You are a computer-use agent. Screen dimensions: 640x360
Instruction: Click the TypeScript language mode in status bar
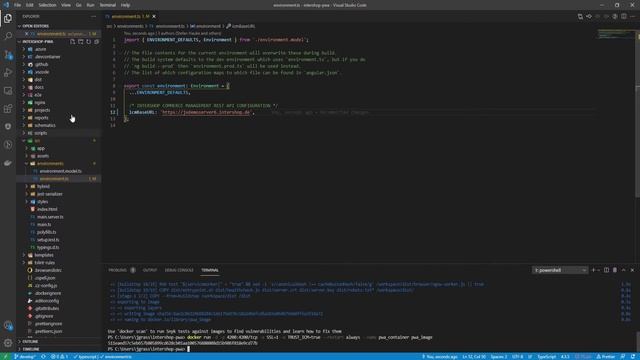(x=547, y=357)
